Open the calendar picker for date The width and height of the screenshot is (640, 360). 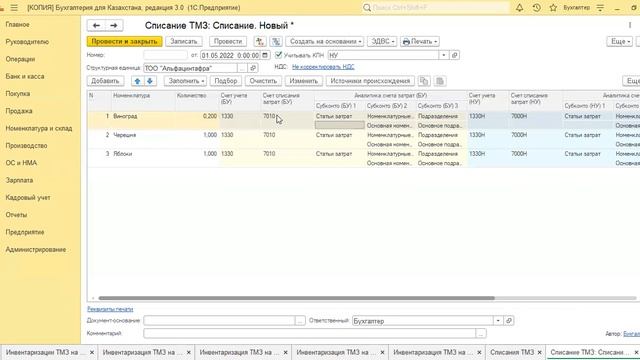point(265,55)
